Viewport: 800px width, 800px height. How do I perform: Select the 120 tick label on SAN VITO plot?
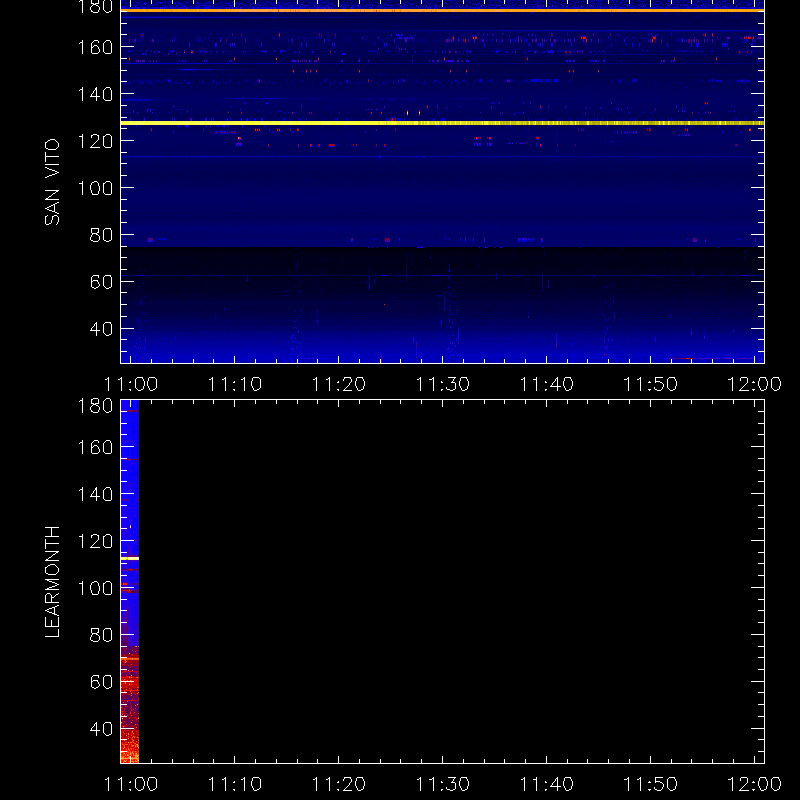[95, 141]
